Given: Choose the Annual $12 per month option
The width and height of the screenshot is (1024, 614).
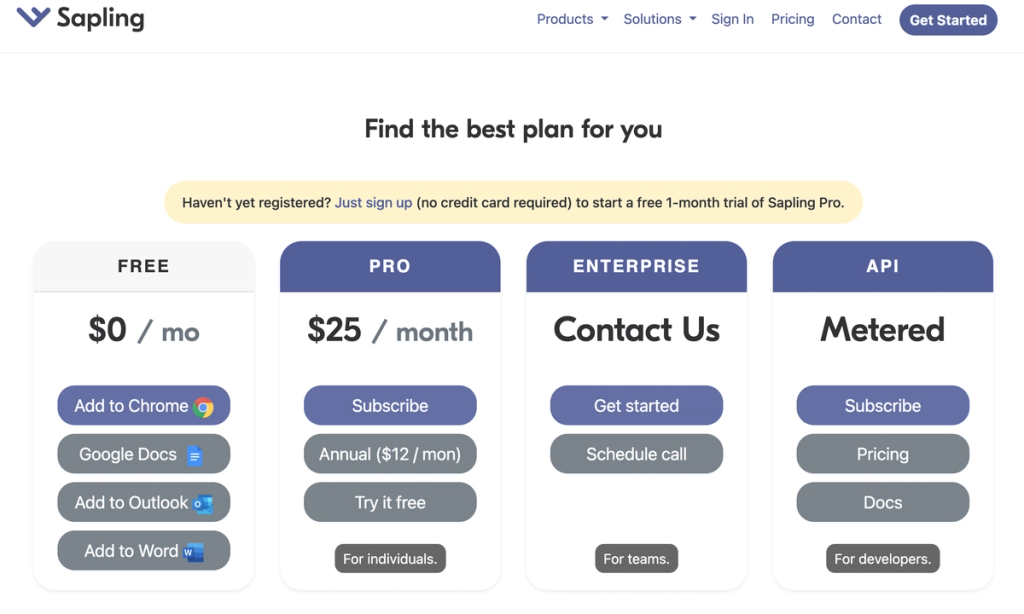Looking at the screenshot, I should (390, 453).
